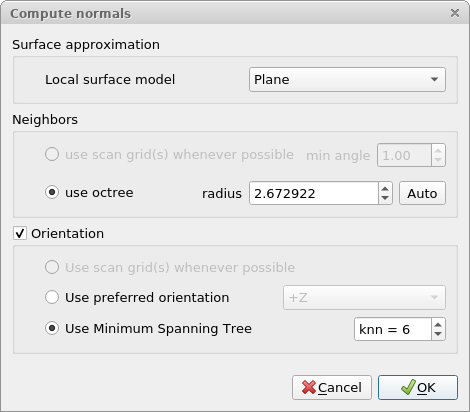Select Use Minimum Spanning Tree option
This screenshot has width=470, height=412.
pos(52,328)
